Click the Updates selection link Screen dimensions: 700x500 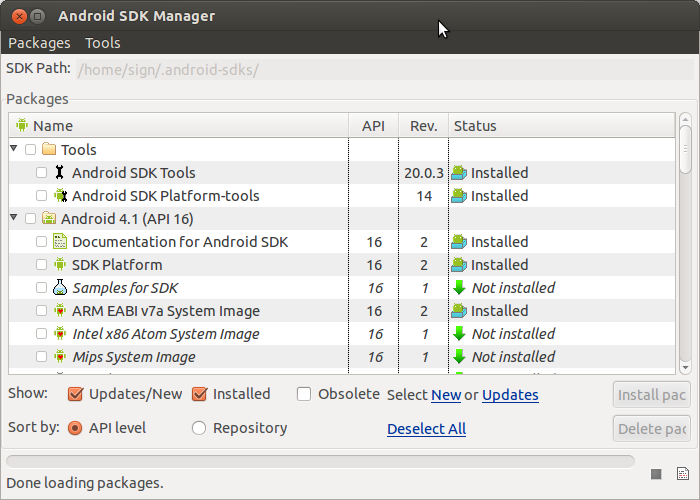[x=510, y=395]
